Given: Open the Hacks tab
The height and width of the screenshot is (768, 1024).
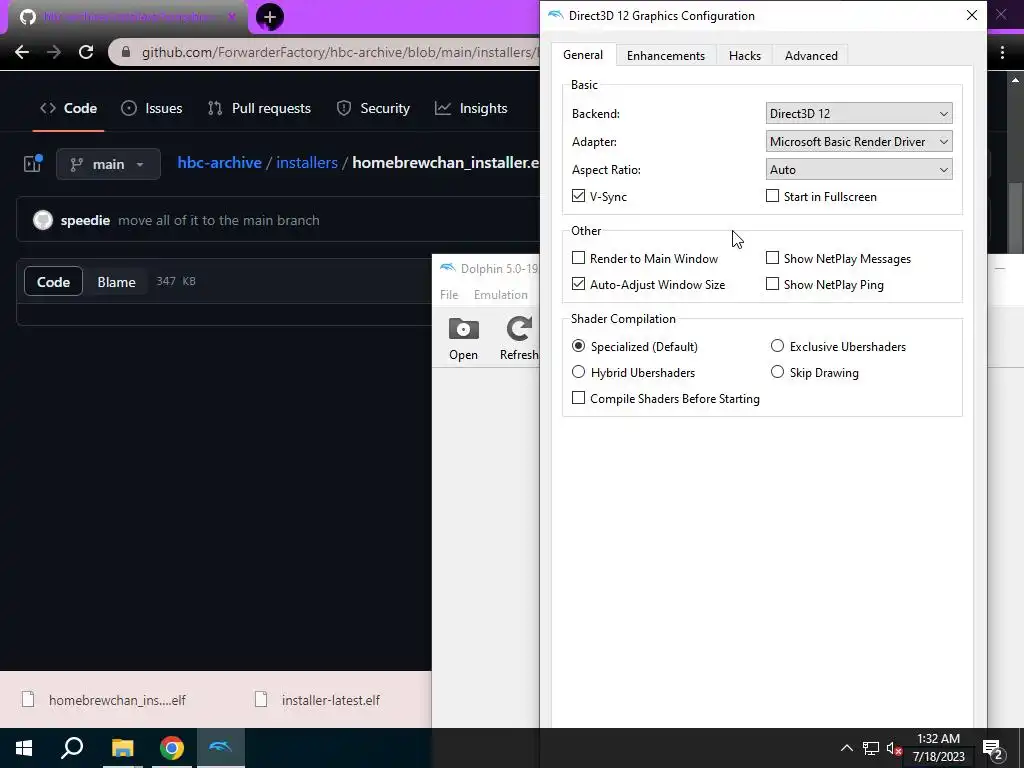Looking at the screenshot, I should click(744, 56).
